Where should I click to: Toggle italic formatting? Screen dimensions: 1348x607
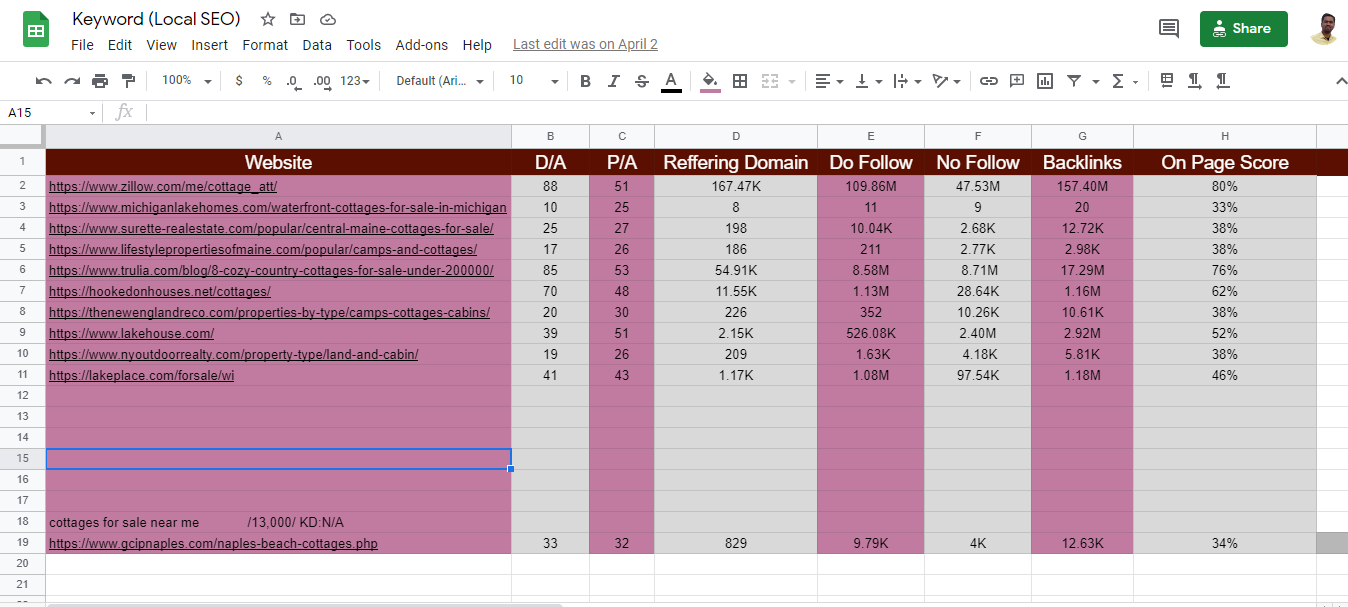tap(613, 81)
